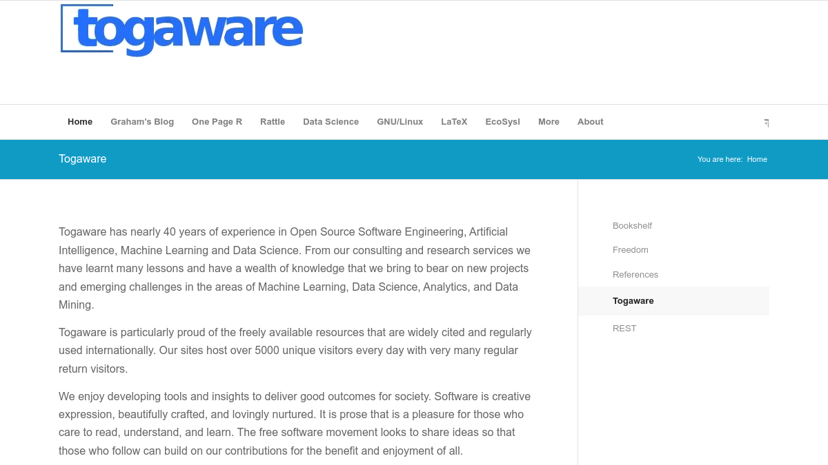Screen dimensions: 828x465
Task: Select the Rattle menu item
Action: pyautogui.click(x=272, y=122)
